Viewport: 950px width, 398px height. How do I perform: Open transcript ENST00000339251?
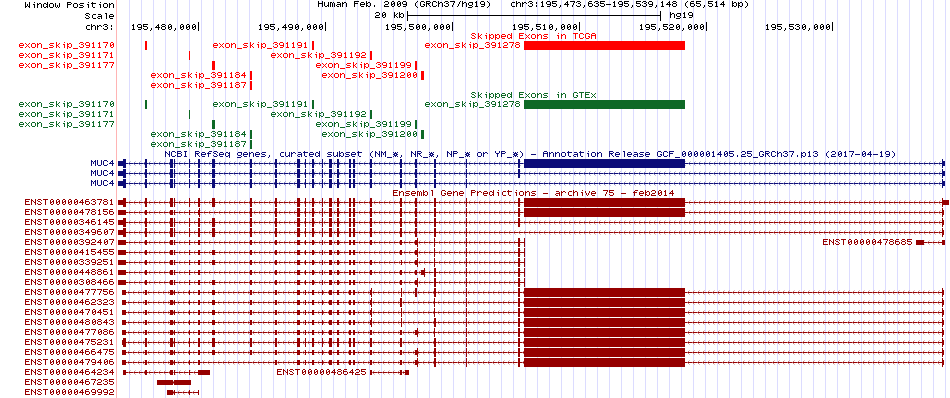(x=70, y=262)
